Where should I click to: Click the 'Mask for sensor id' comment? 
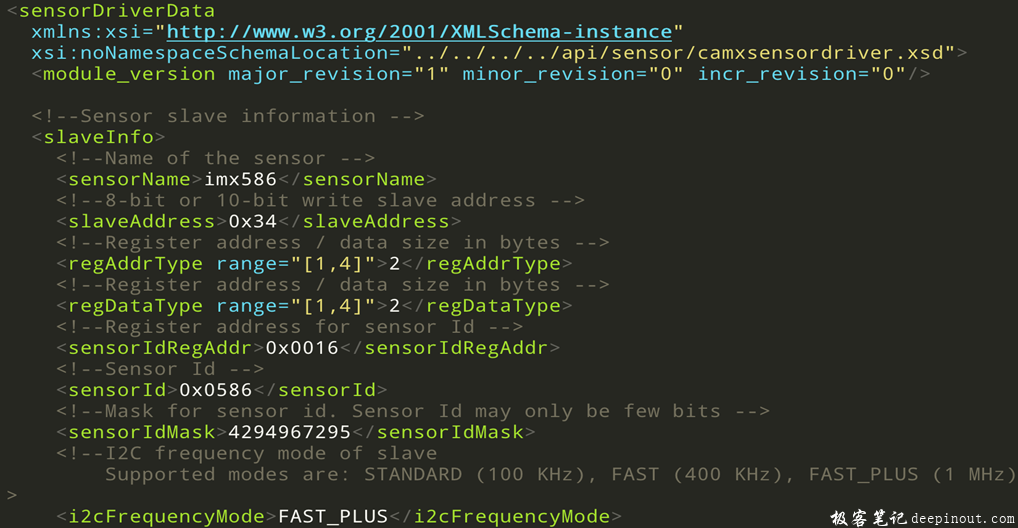tap(412, 410)
